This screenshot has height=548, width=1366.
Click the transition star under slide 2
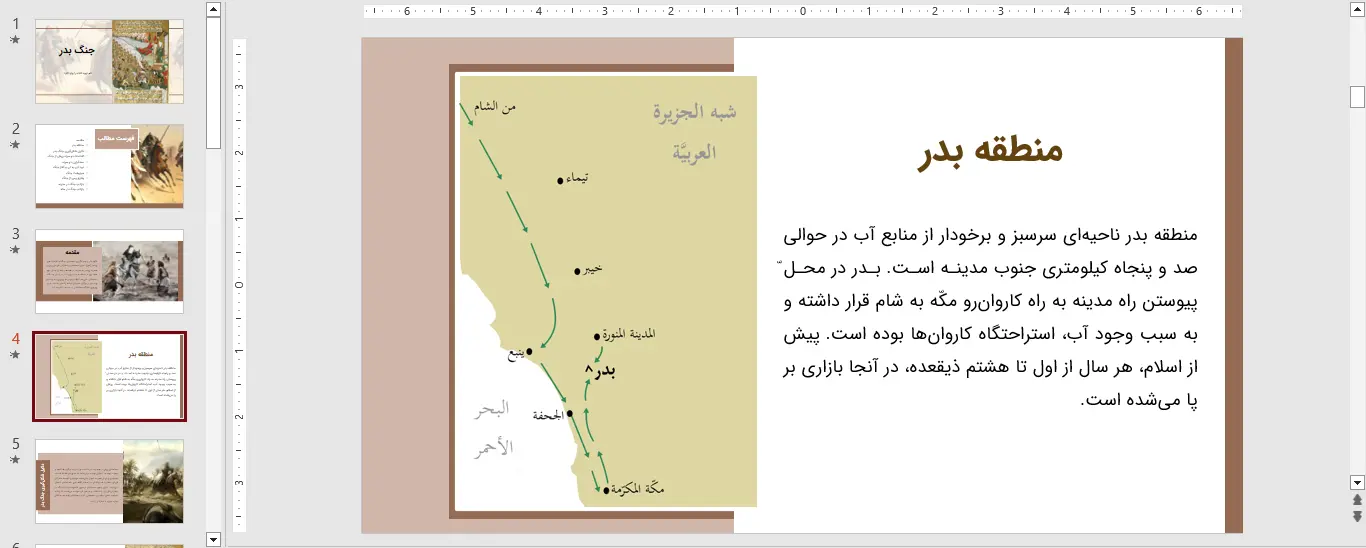pyautogui.click(x=14, y=145)
